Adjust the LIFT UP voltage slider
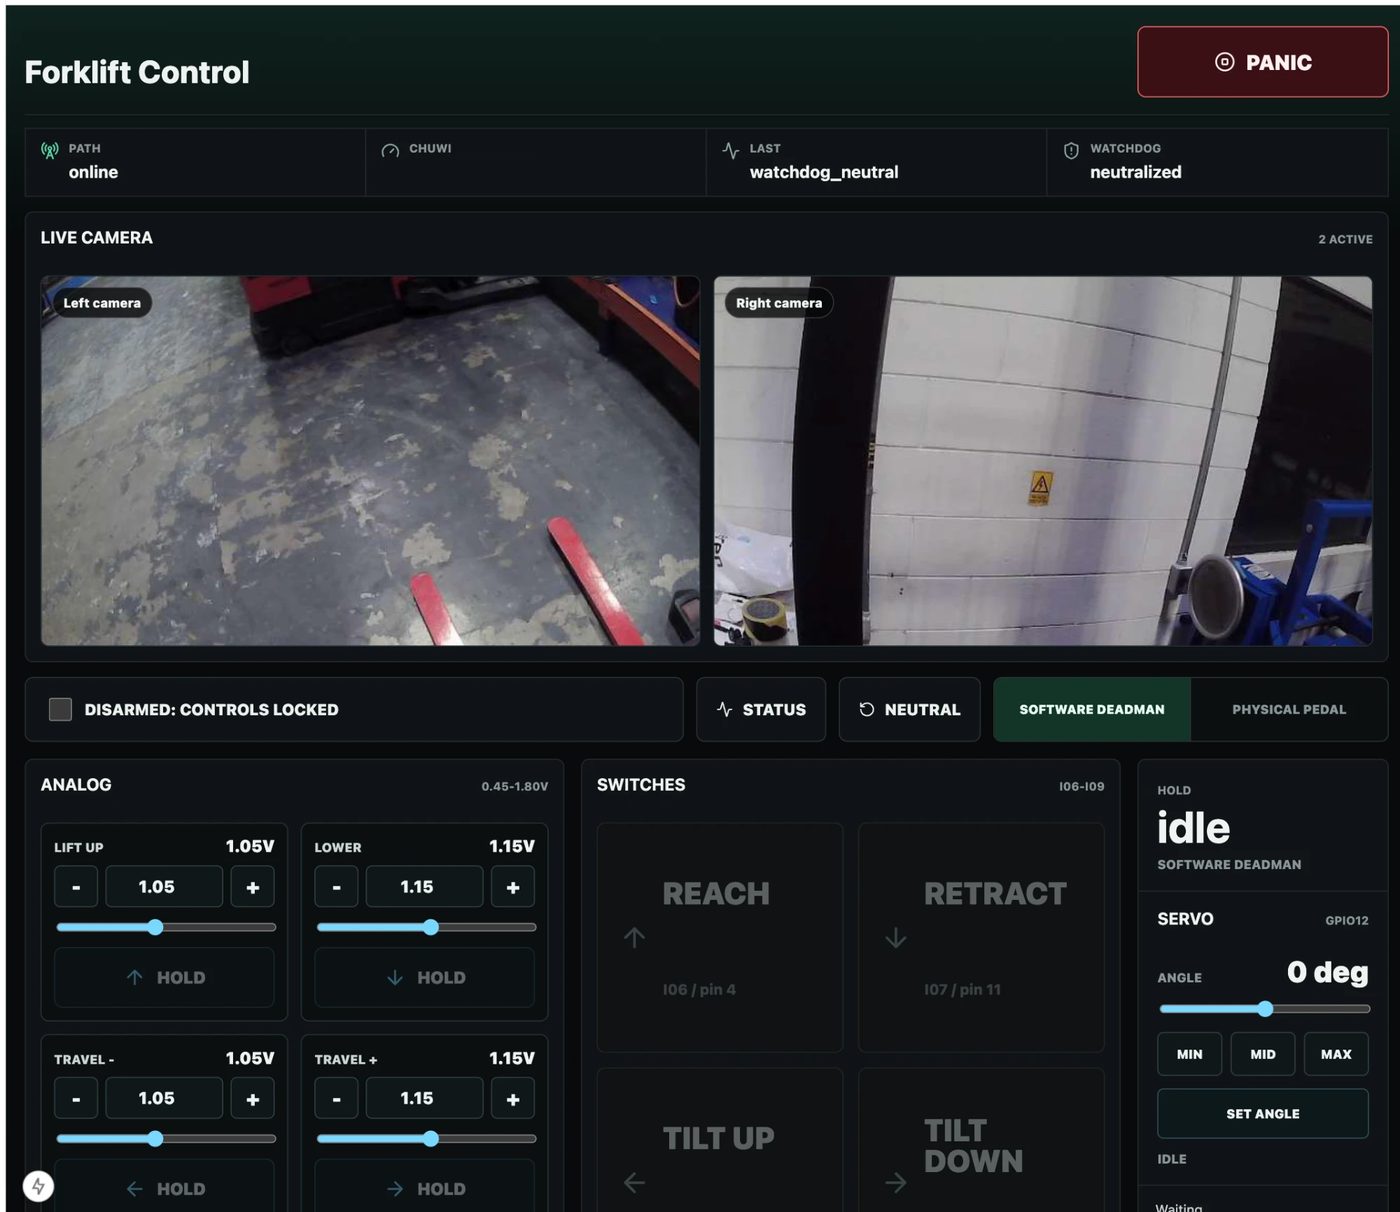 click(166, 927)
